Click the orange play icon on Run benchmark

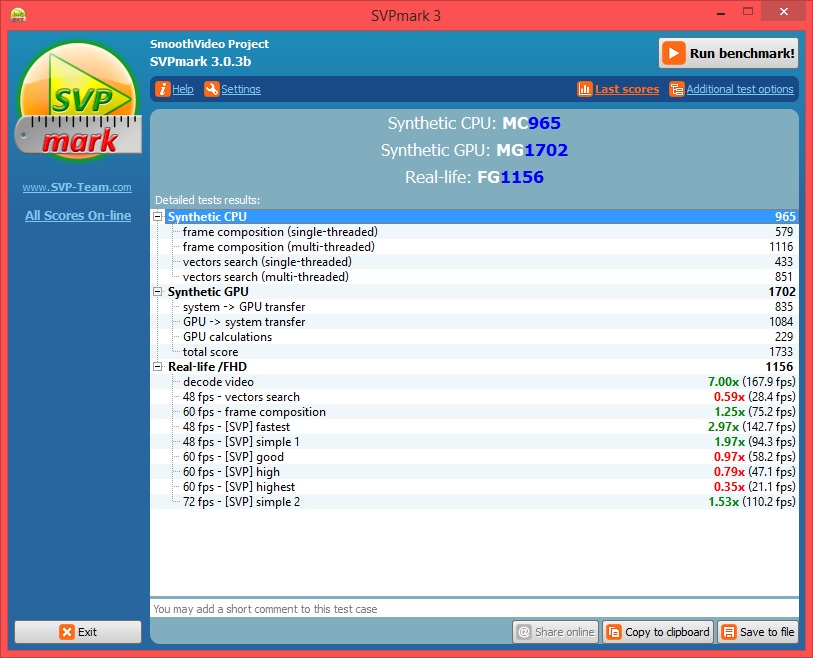point(674,53)
